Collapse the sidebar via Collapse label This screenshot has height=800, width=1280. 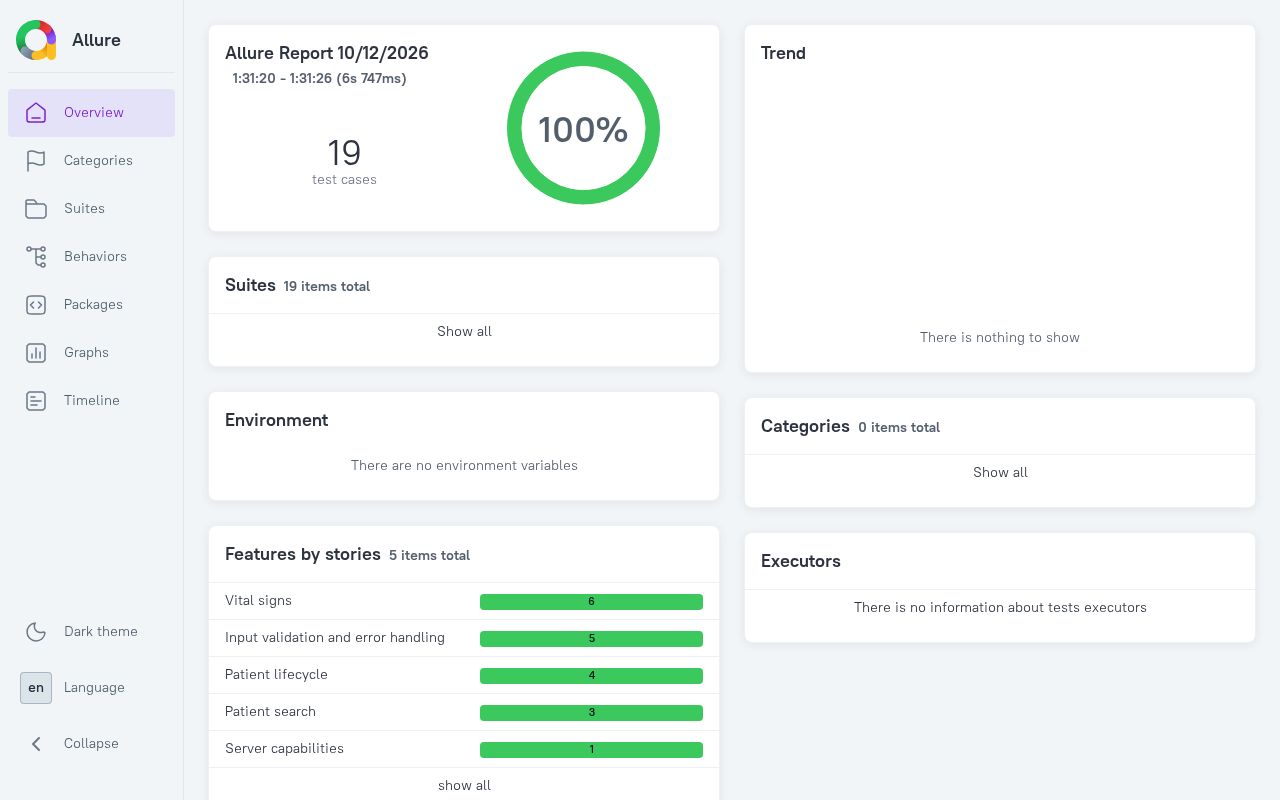point(91,743)
